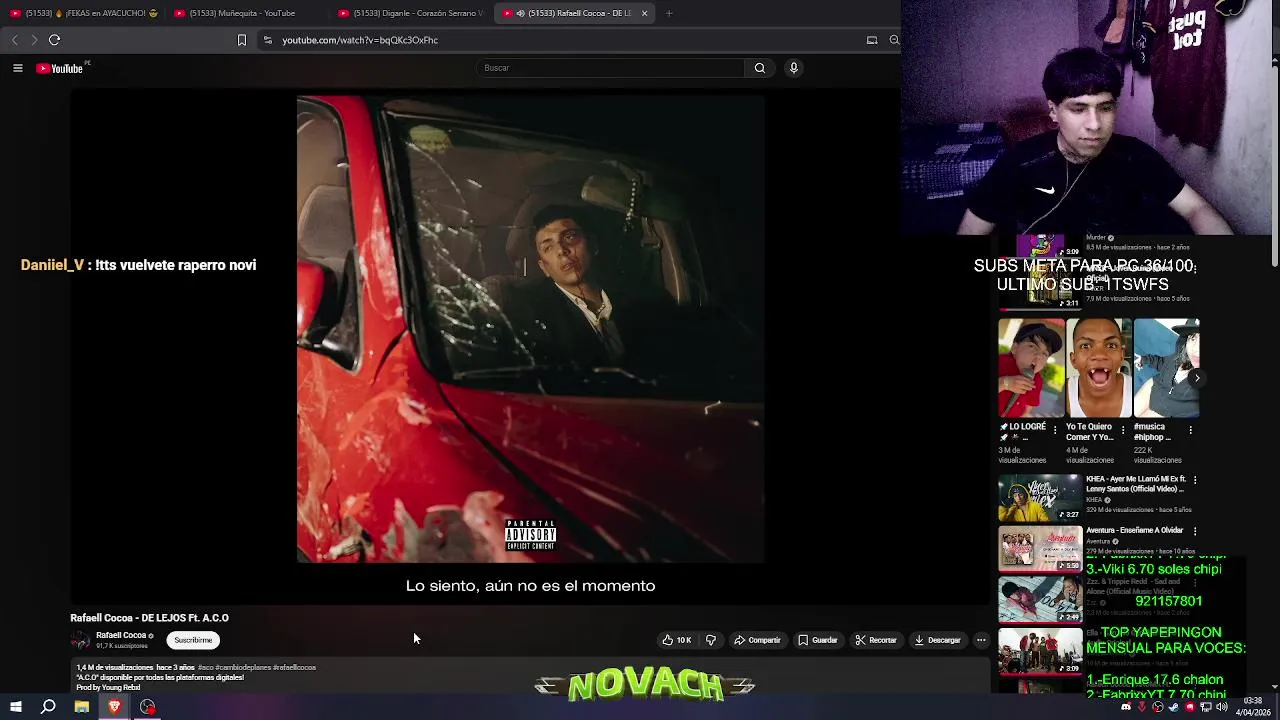Image resolution: width=1280 pixels, height=720 pixels.
Task: Click the search magnifier button
Action: point(760,68)
